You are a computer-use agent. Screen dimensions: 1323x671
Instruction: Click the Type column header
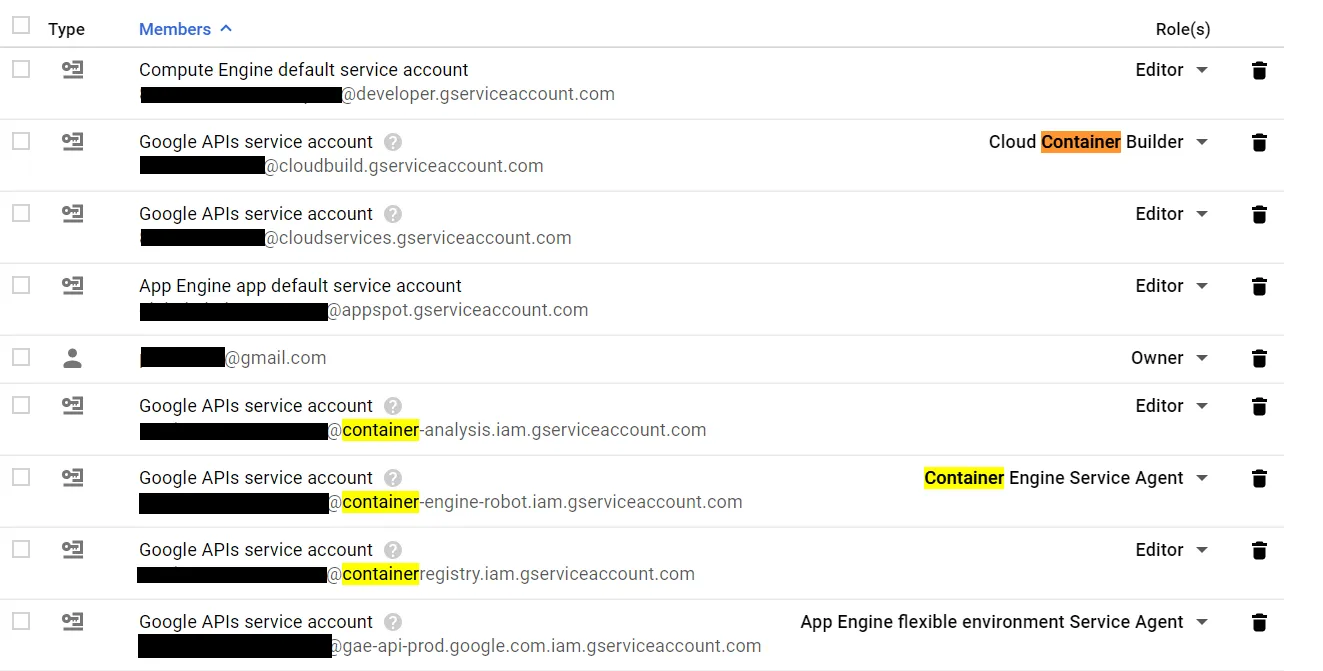click(x=67, y=29)
